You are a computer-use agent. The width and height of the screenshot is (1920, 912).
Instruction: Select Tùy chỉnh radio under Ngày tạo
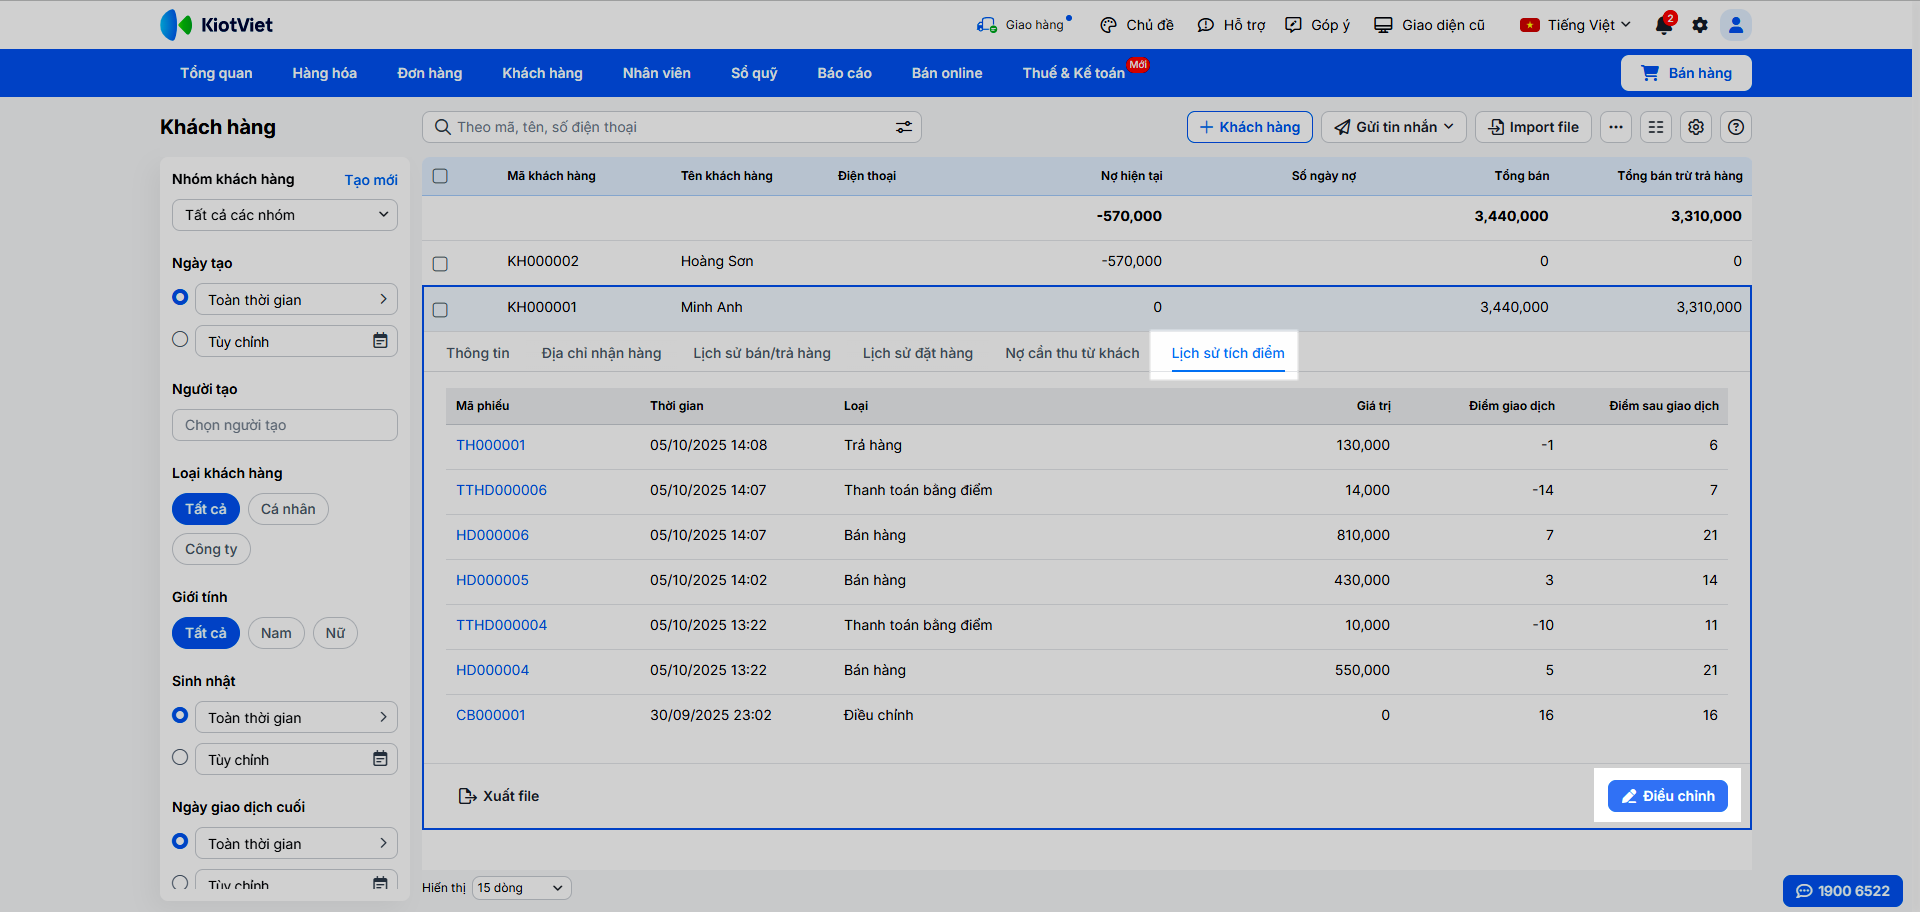180,340
